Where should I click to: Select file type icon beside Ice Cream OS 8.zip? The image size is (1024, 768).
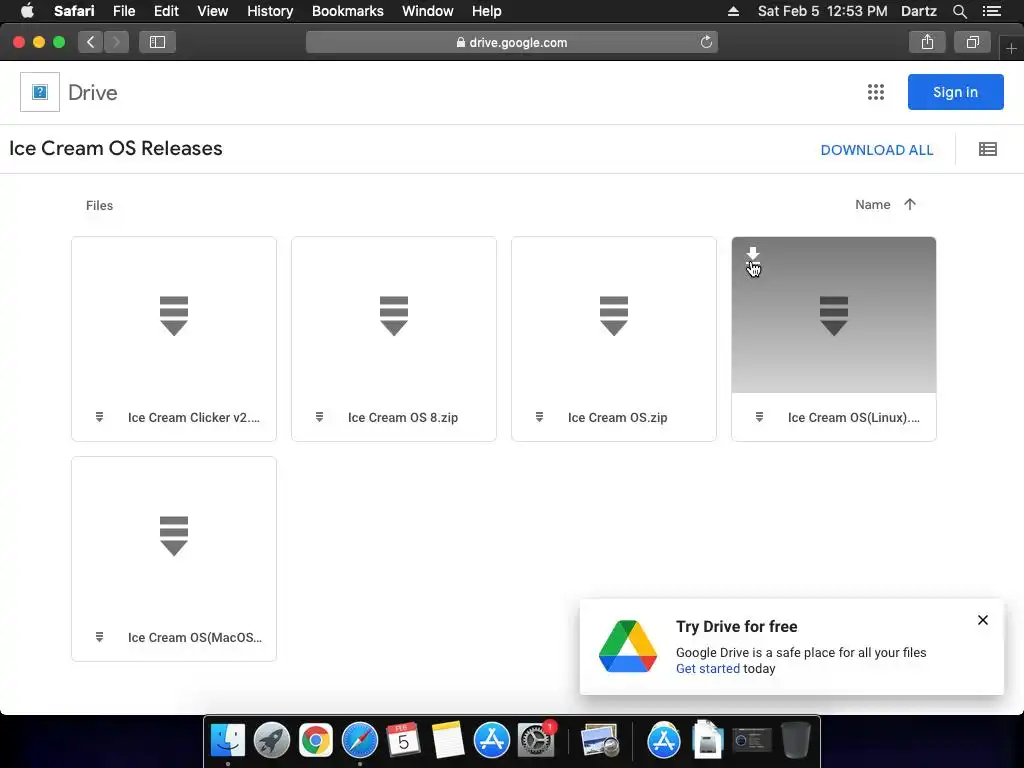(x=319, y=417)
